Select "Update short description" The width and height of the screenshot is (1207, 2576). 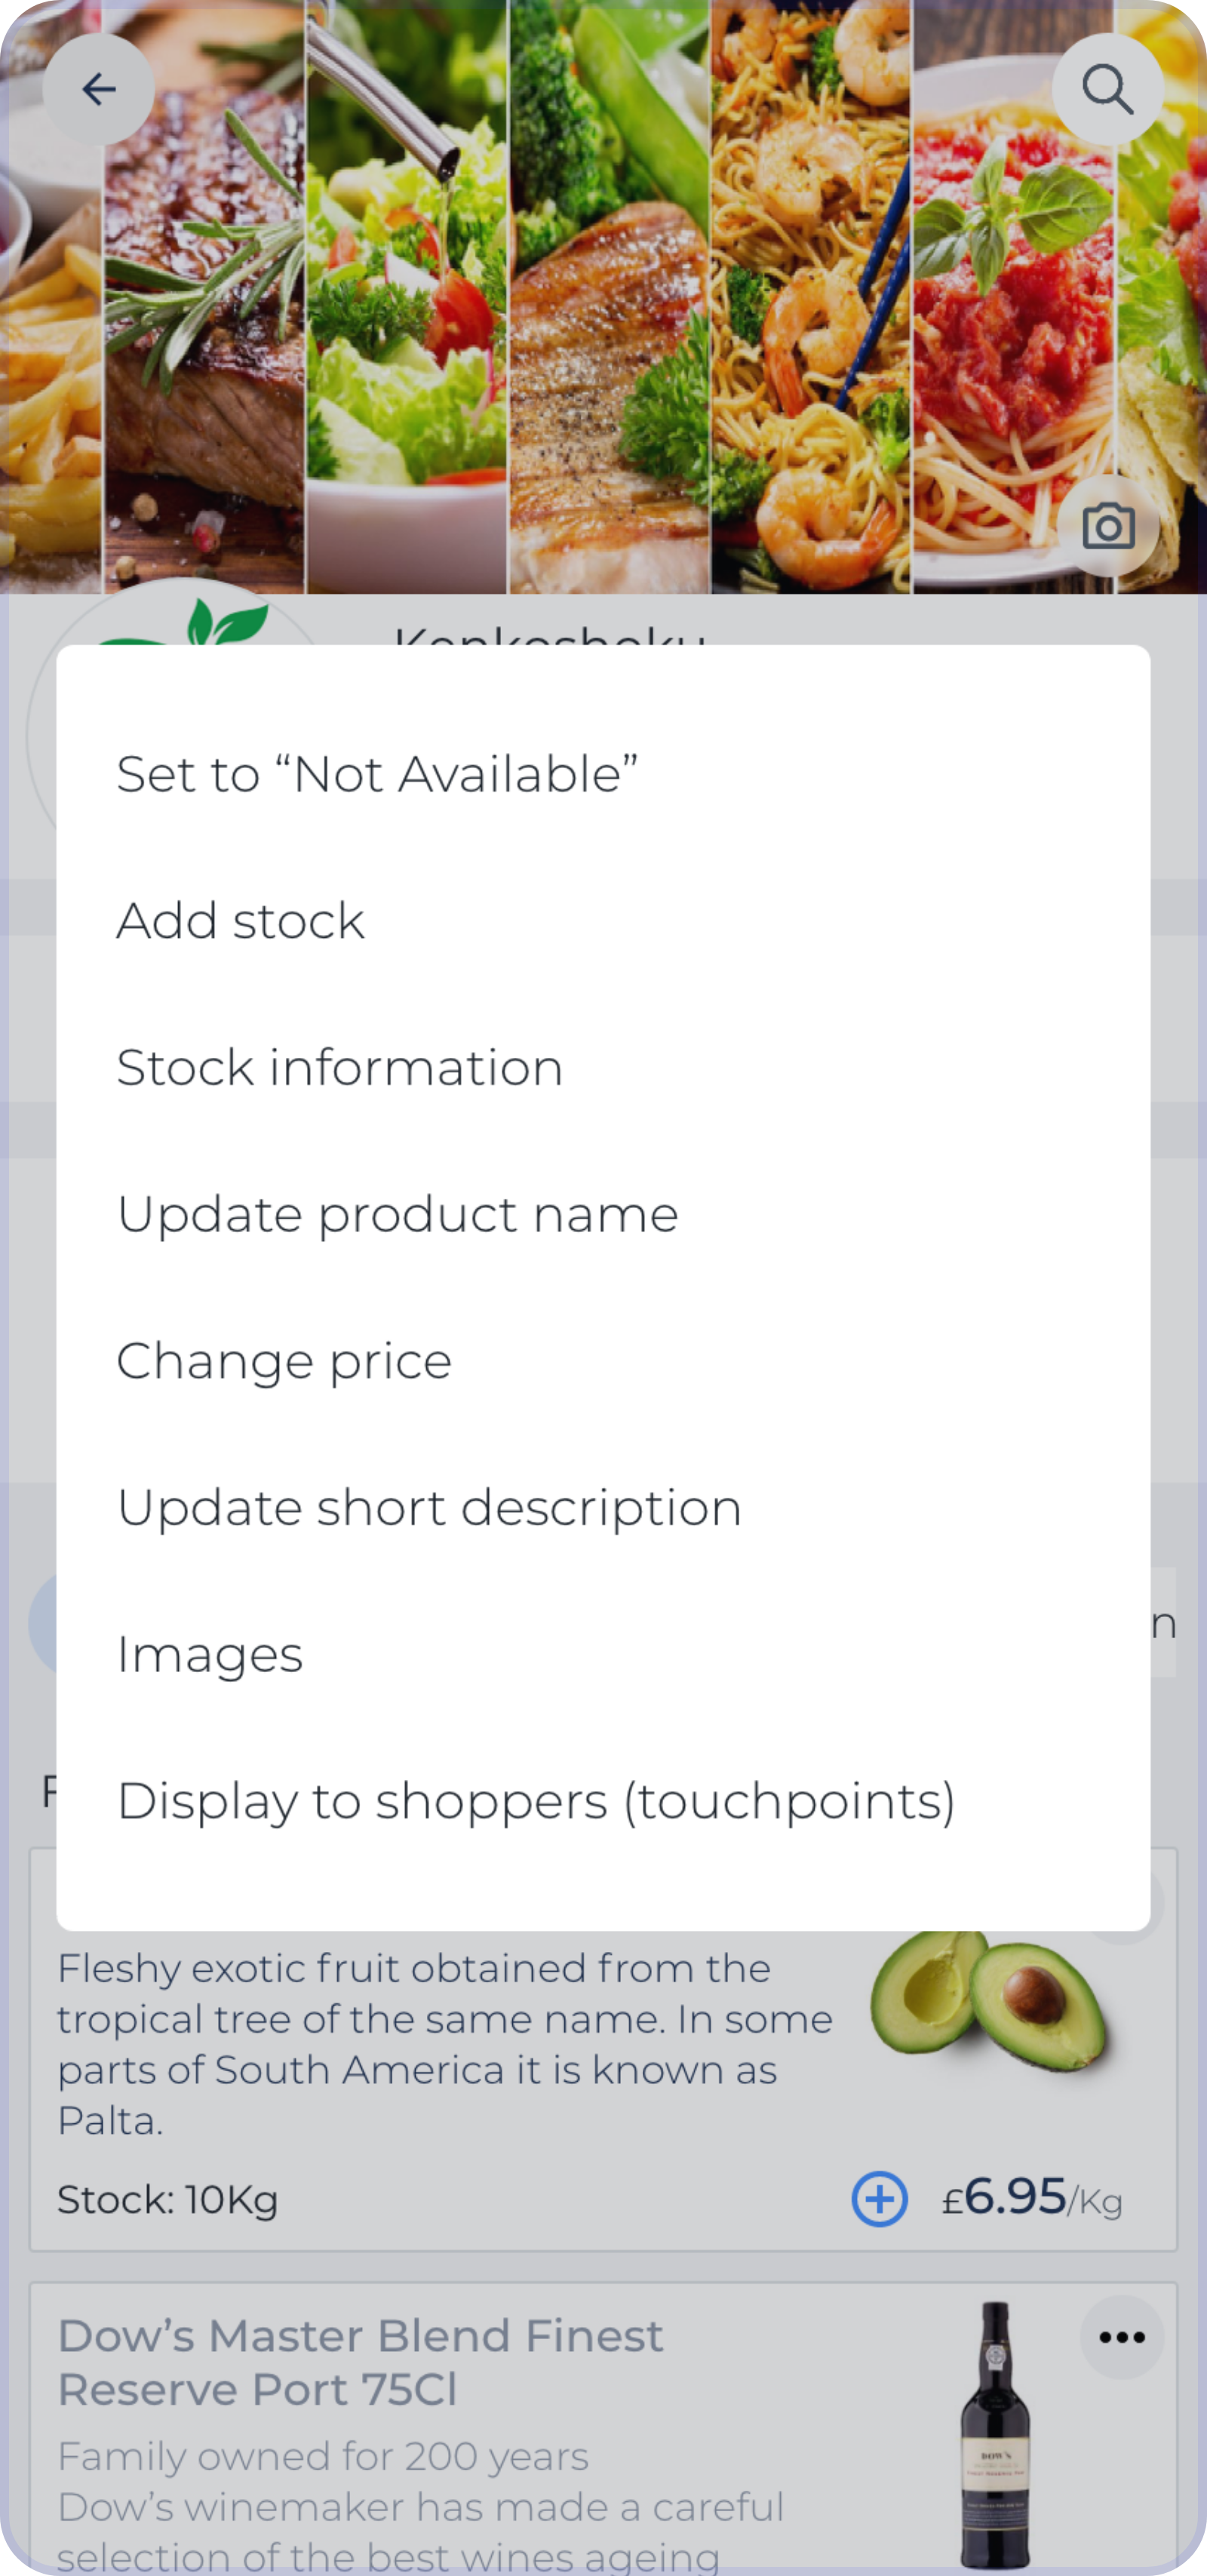tap(428, 1507)
